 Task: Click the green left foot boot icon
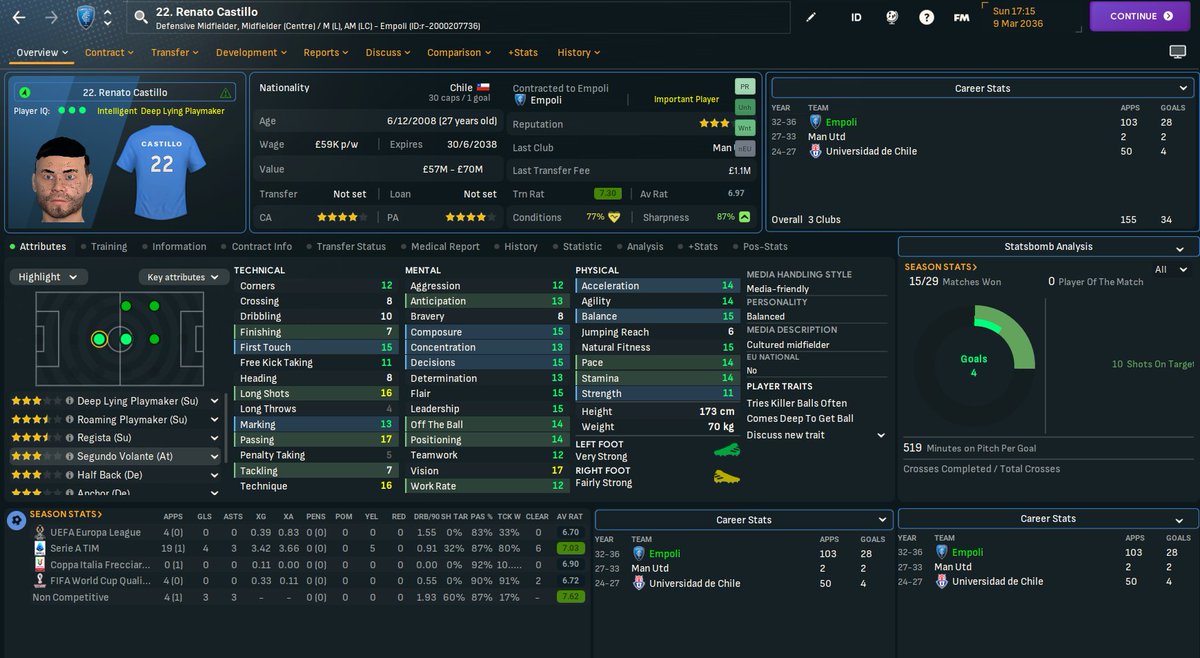click(x=727, y=450)
